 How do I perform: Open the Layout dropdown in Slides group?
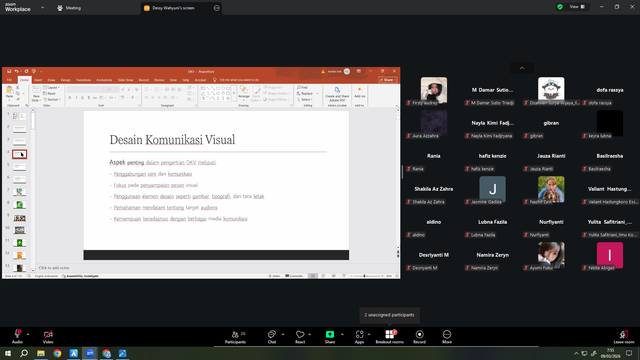click(x=51, y=88)
